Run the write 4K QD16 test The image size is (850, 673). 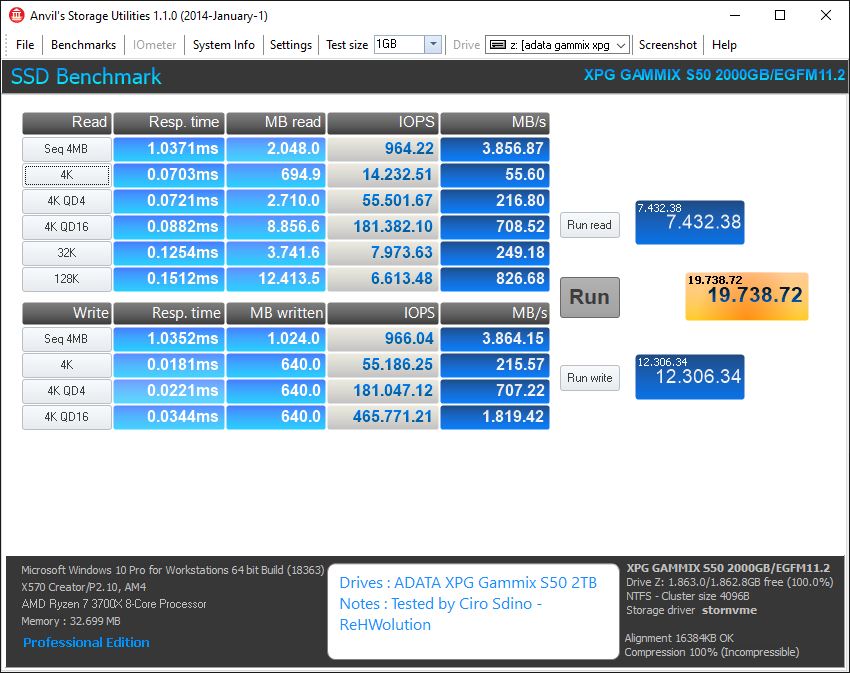coord(67,417)
